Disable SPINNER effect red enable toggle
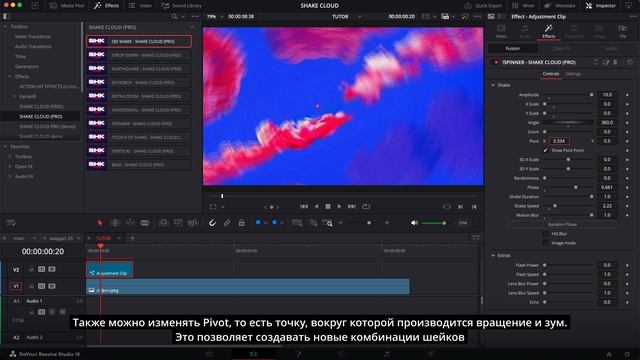This screenshot has height=360, width=640. [496, 62]
